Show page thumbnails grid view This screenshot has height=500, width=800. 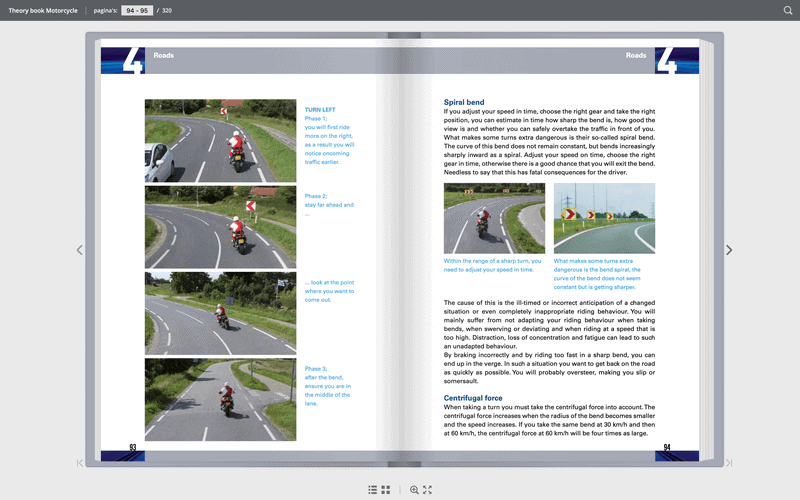(x=386, y=490)
